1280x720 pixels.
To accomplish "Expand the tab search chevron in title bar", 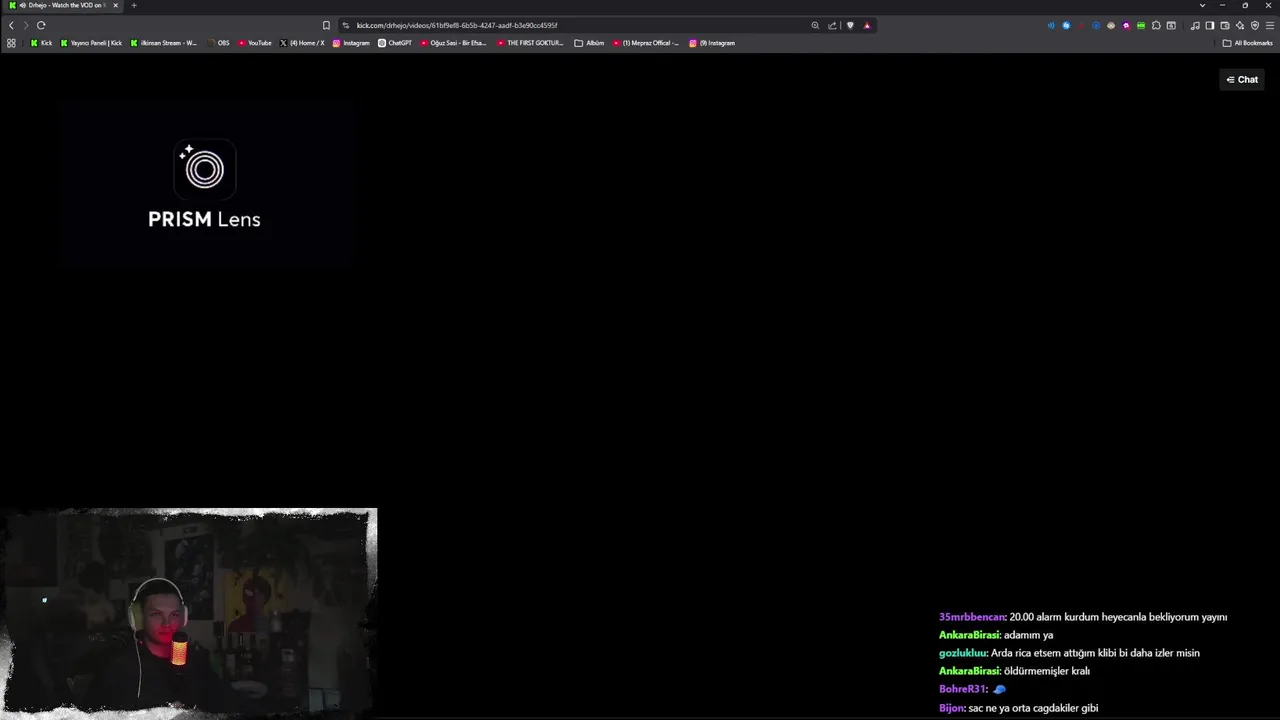I will point(1202,5).
